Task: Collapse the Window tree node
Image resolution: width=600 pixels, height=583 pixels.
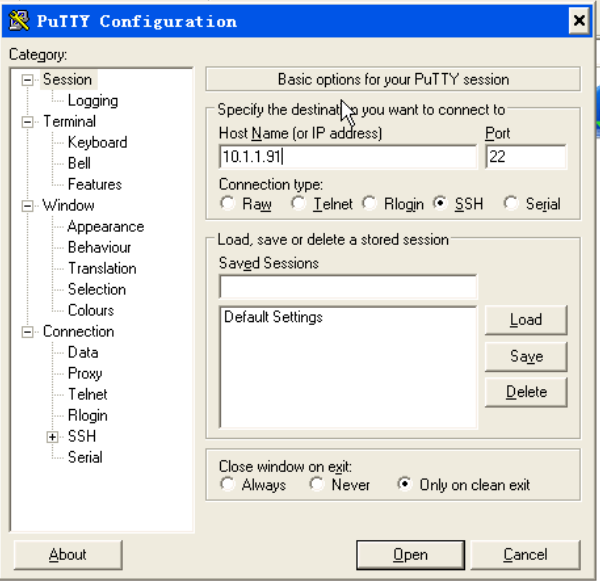Action: click(27, 206)
